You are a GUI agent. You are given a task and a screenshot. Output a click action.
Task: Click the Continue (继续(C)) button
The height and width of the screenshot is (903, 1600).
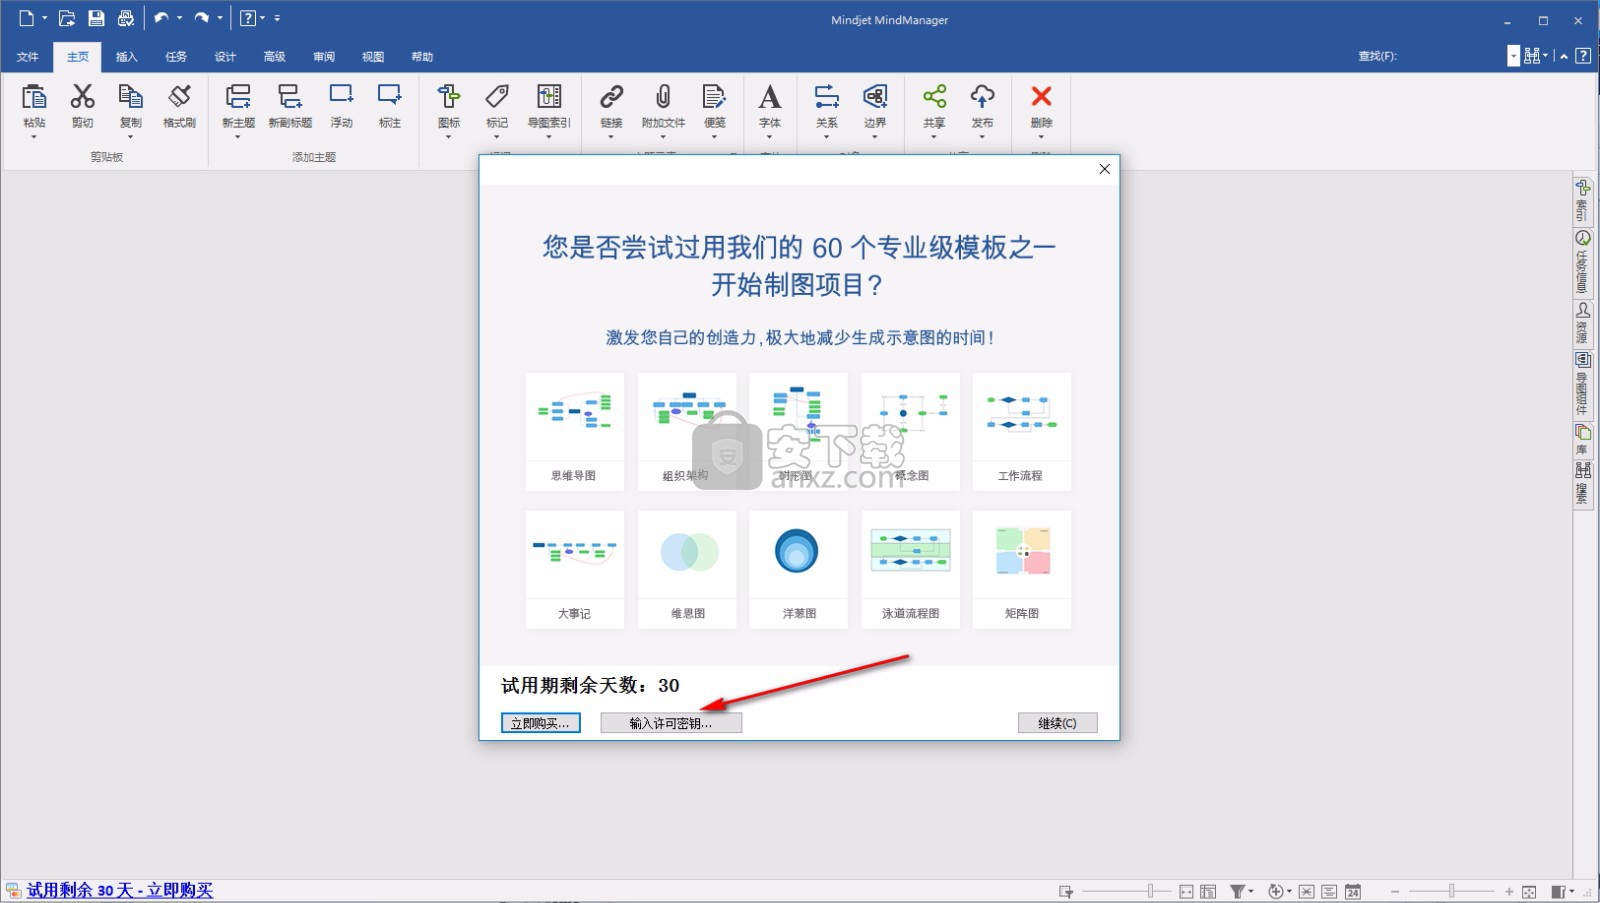tap(1057, 723)
